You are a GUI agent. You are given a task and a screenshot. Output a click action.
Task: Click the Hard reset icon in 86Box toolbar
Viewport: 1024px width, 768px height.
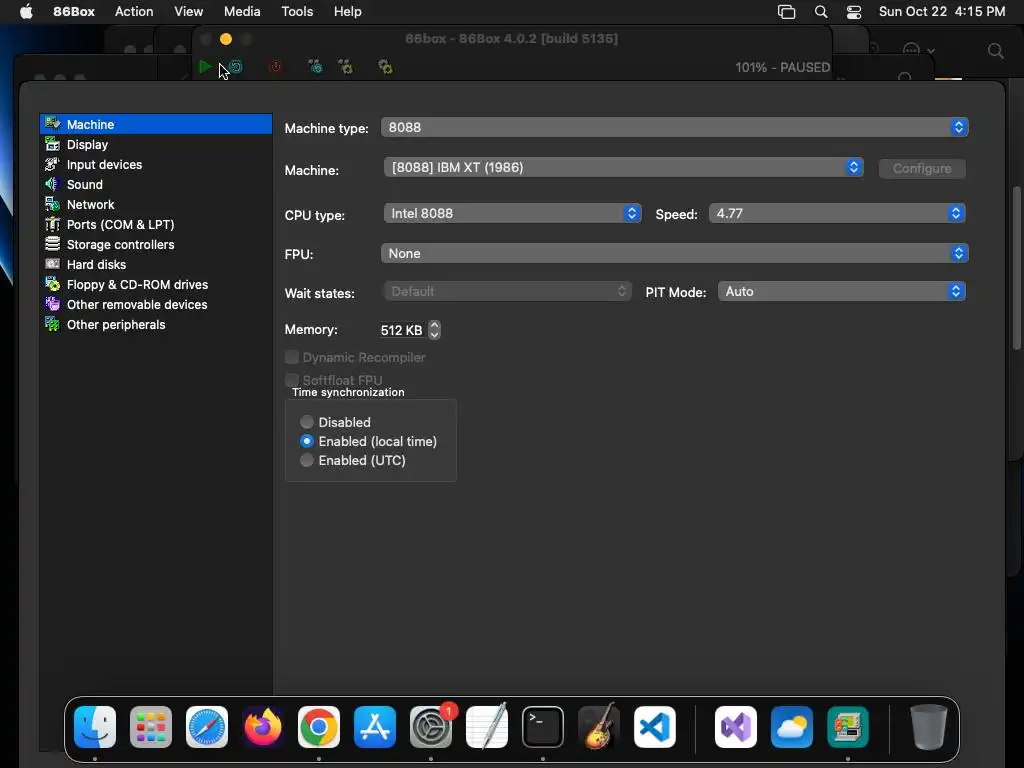236,67
